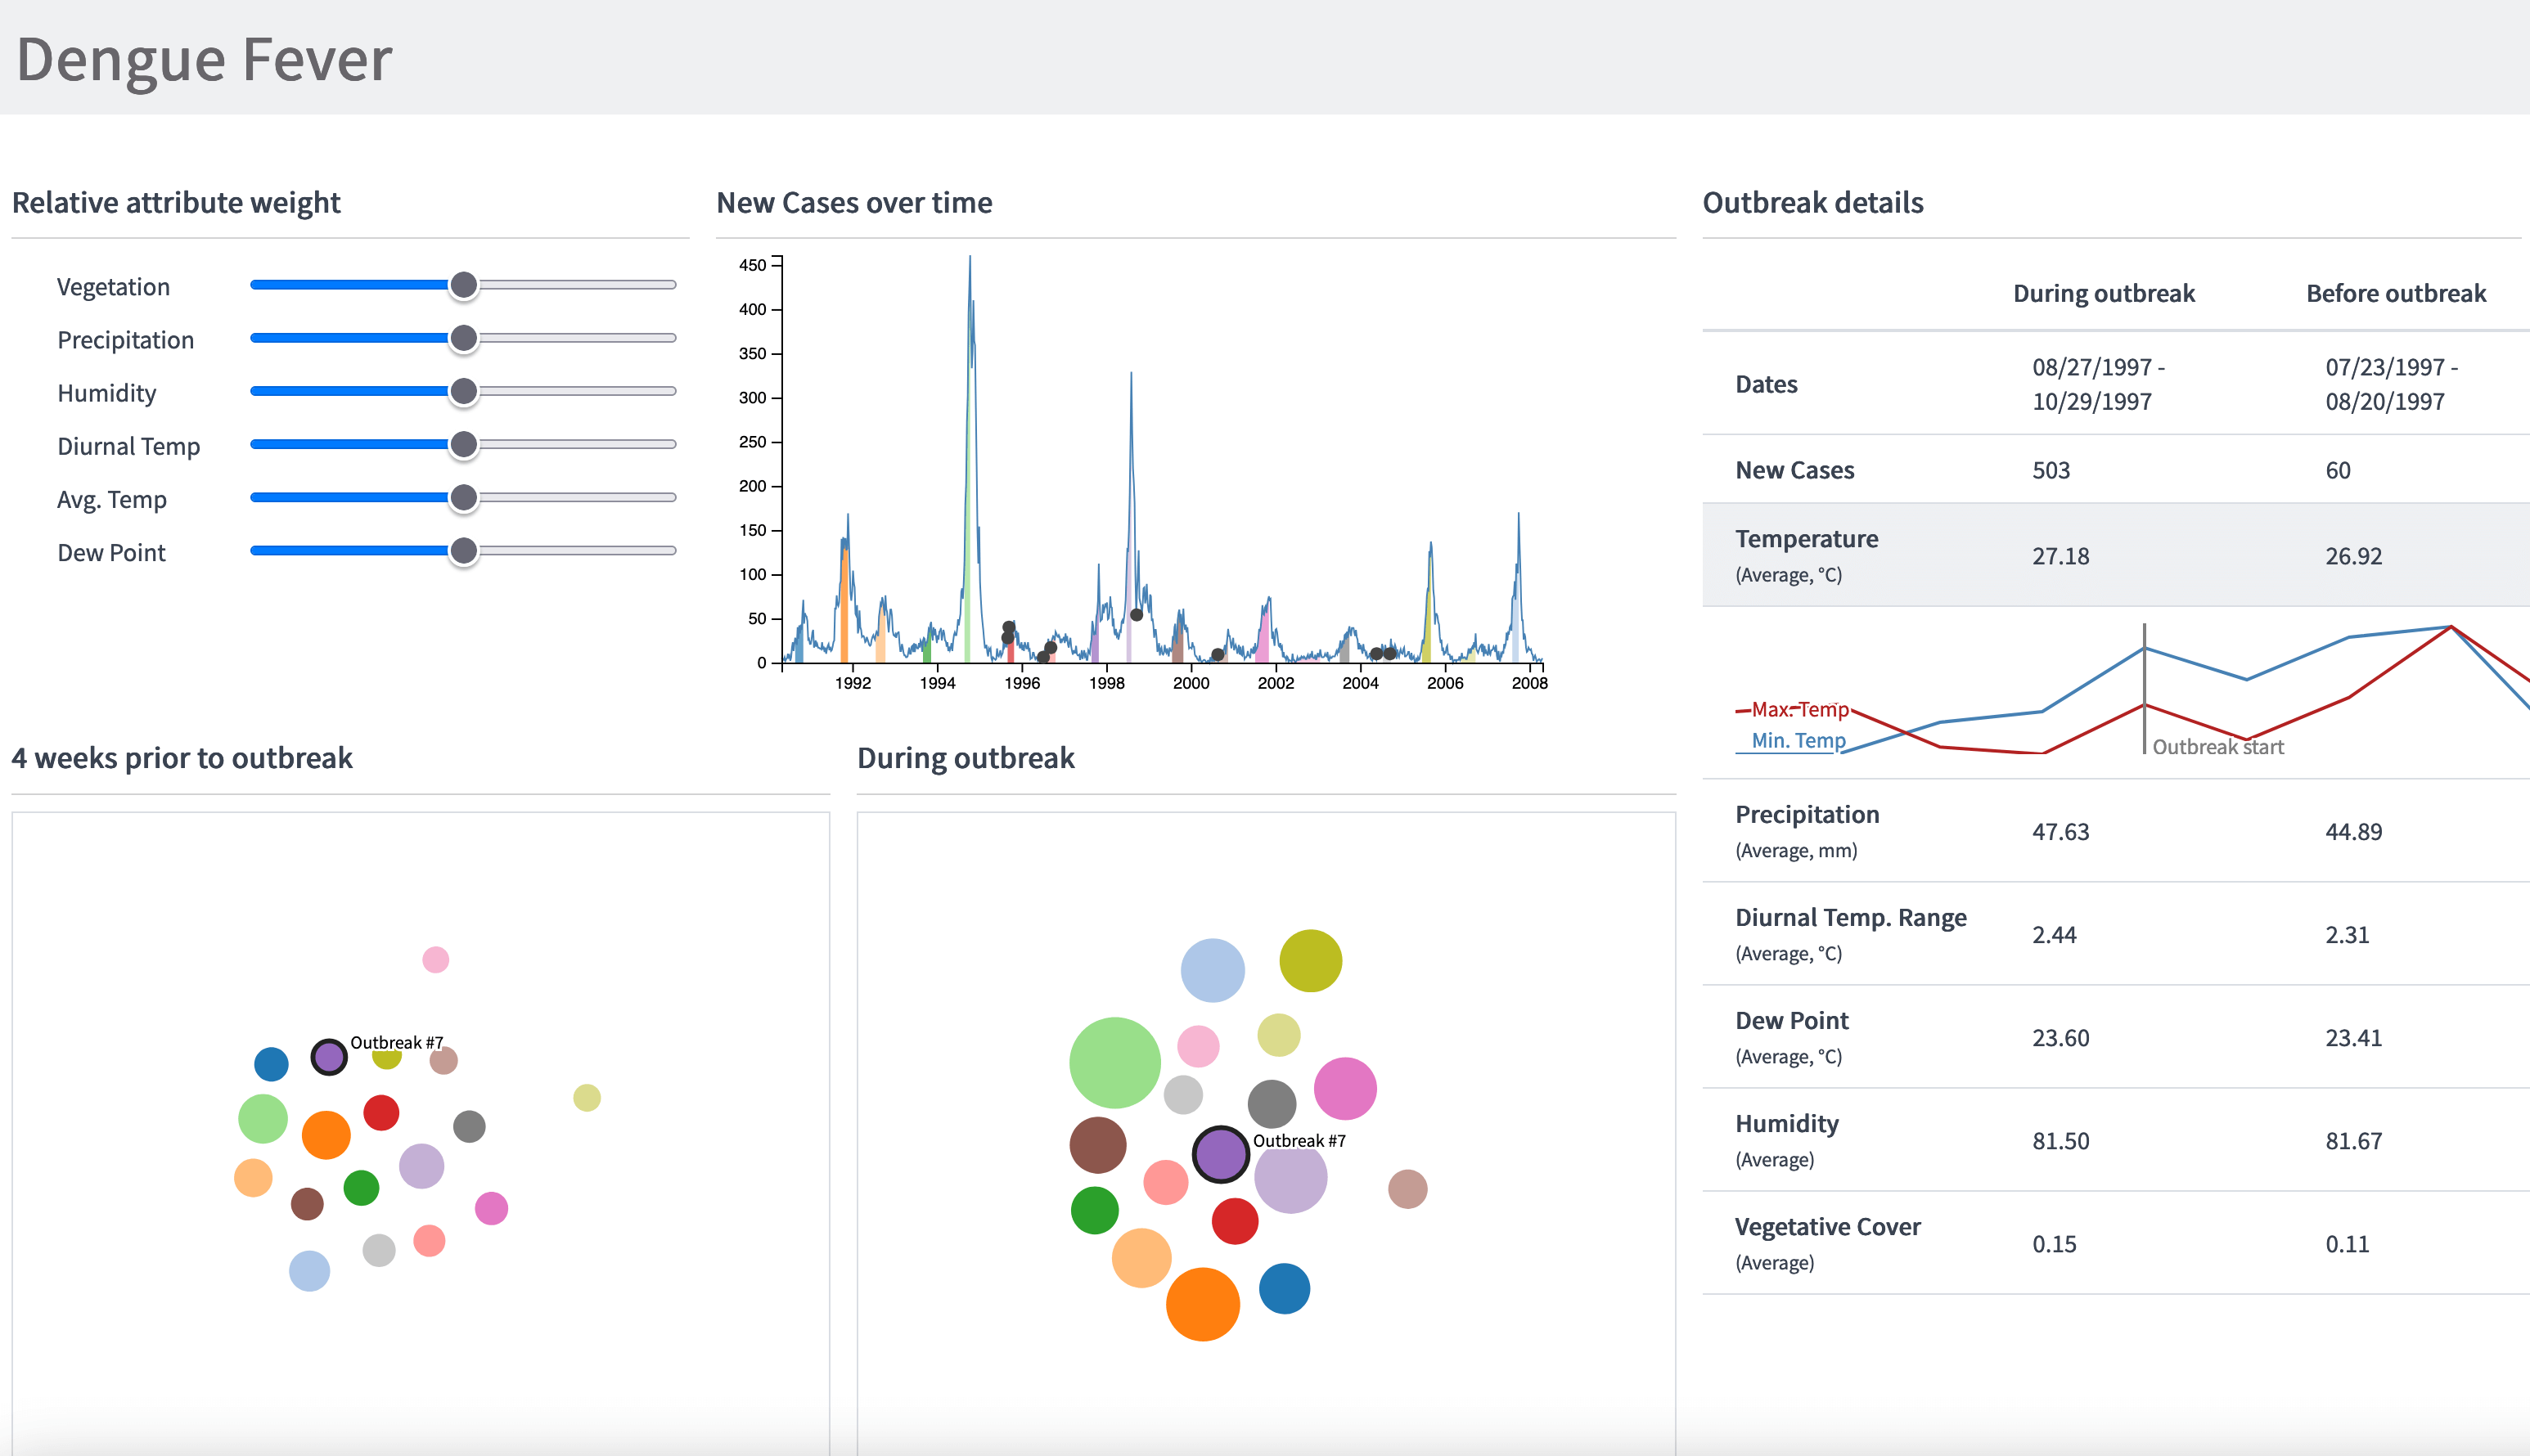Select the pale yellow bubble in 4 weeks prior panel
The height and width of the screenshot is (1456, 2530).
pos(587,1097)
